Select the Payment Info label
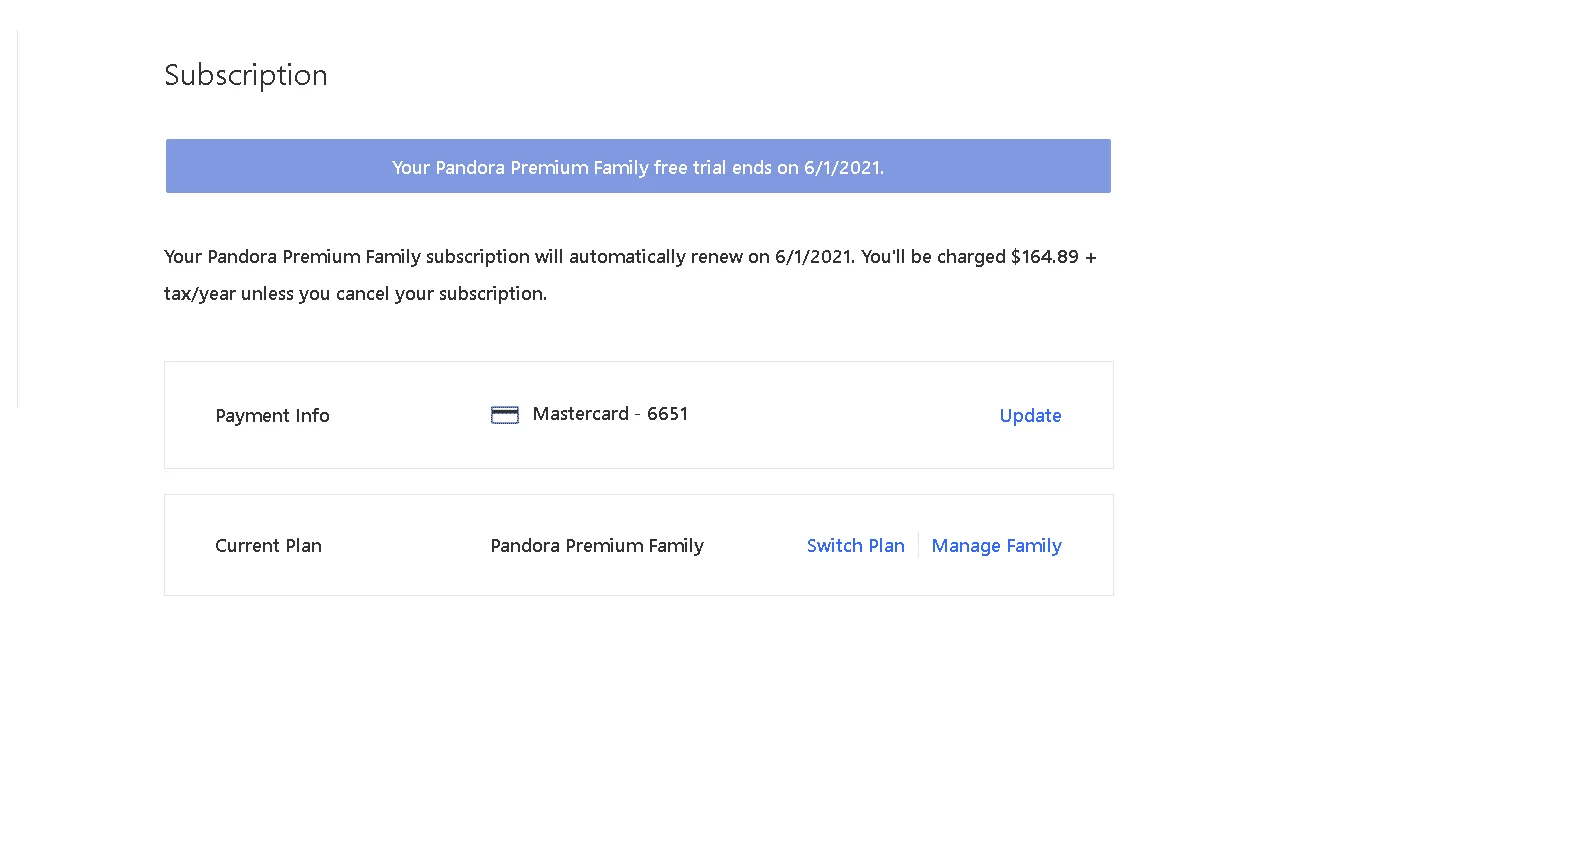 click(272, 415)
